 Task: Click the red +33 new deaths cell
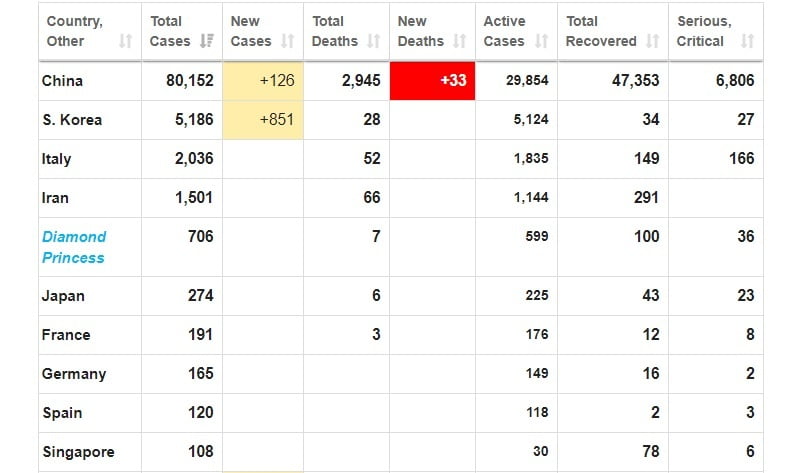tap(433, 81)
